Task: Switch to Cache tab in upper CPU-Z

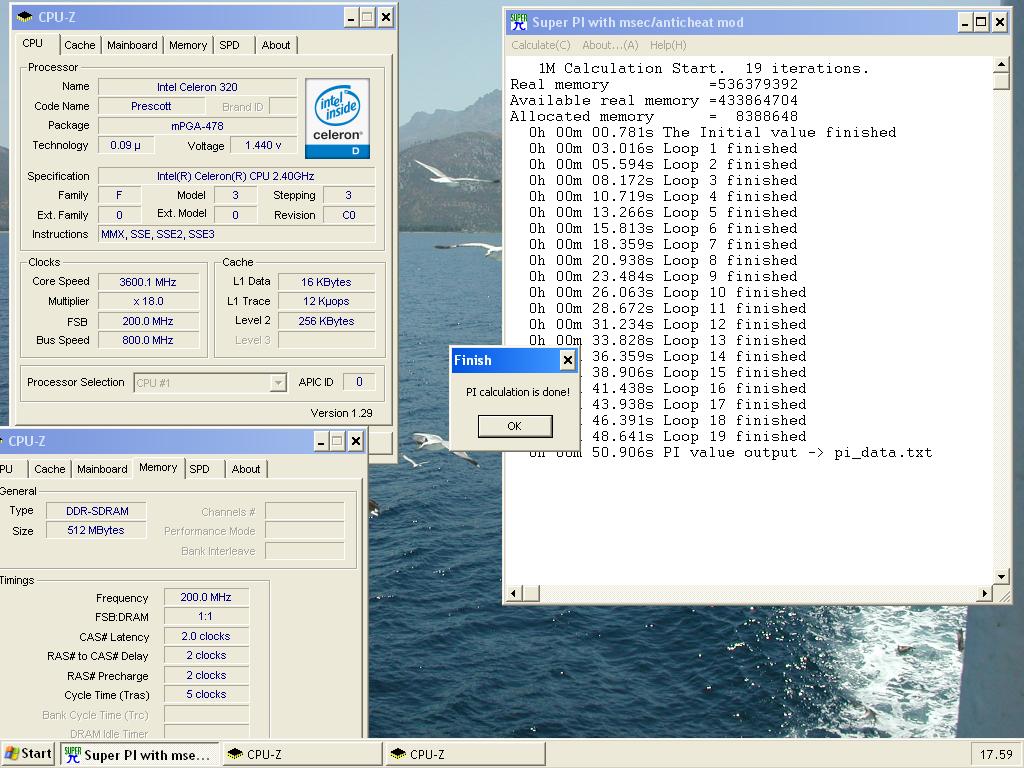Action: 80,45
